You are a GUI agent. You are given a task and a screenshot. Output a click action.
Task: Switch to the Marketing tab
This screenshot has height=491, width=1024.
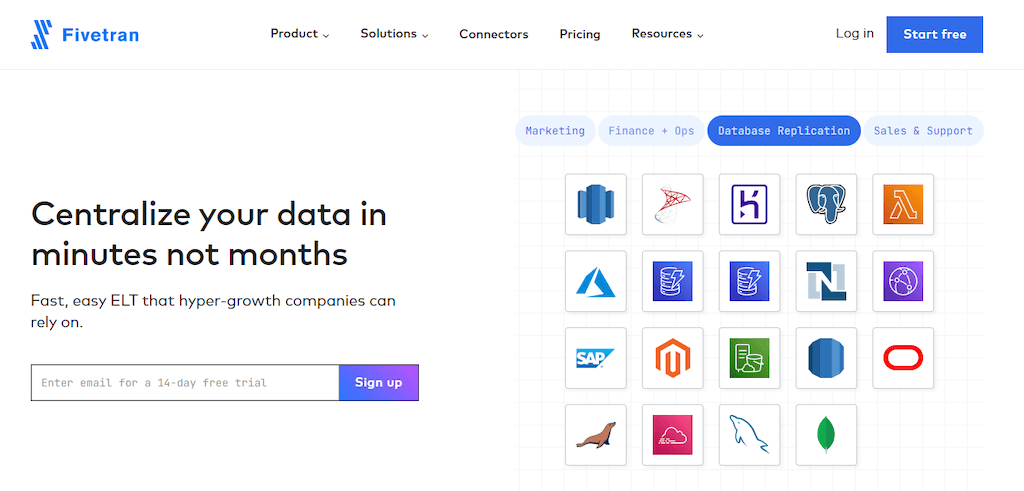pyautogui.click(x=555, y=131)
